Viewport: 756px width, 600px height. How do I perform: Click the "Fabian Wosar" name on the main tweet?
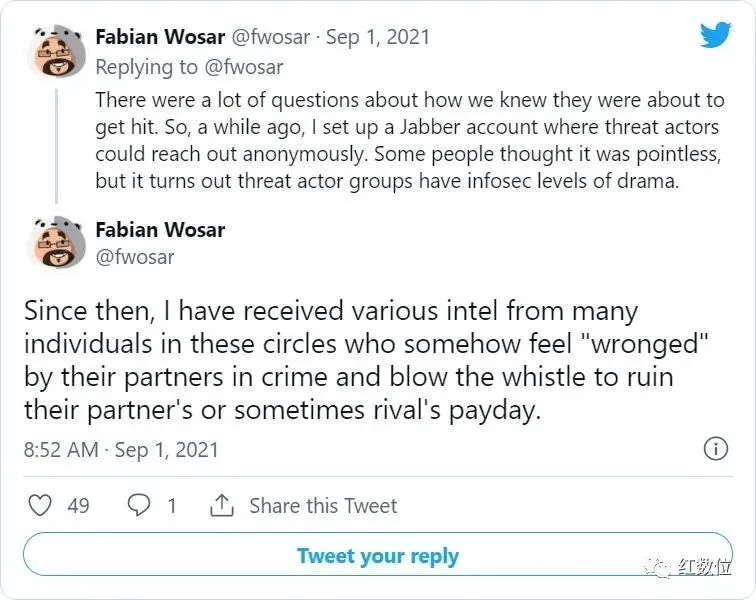tap(160, 230)
